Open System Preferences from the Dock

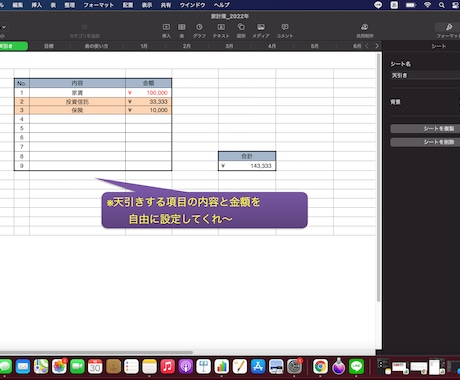tap(295, 367)
